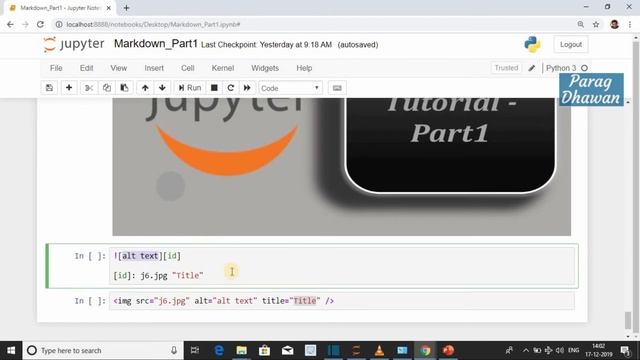This screenshot has height=360, width=640.
Task: Click the volume speaker icon in tray
Action: 560,350
